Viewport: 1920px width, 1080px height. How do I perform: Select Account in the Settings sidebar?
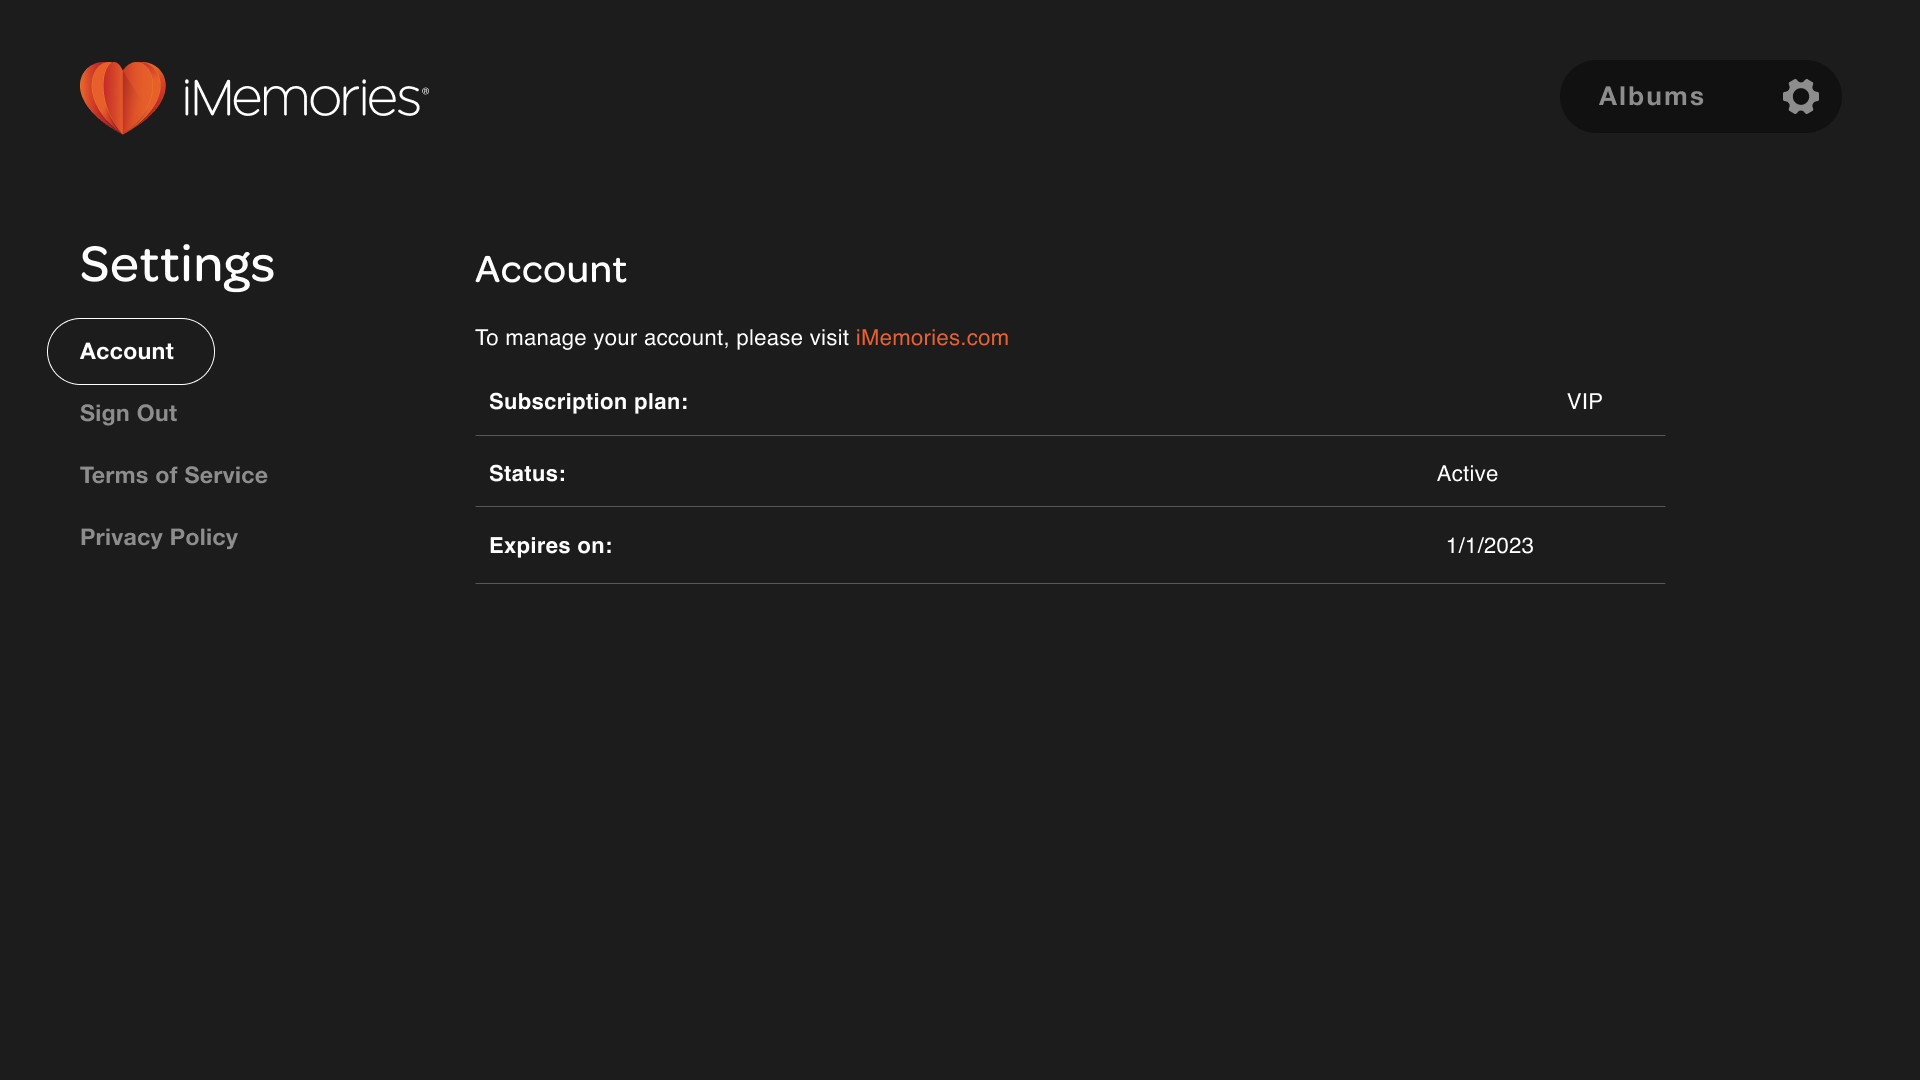pyautogui.click(x=129, y=351)
